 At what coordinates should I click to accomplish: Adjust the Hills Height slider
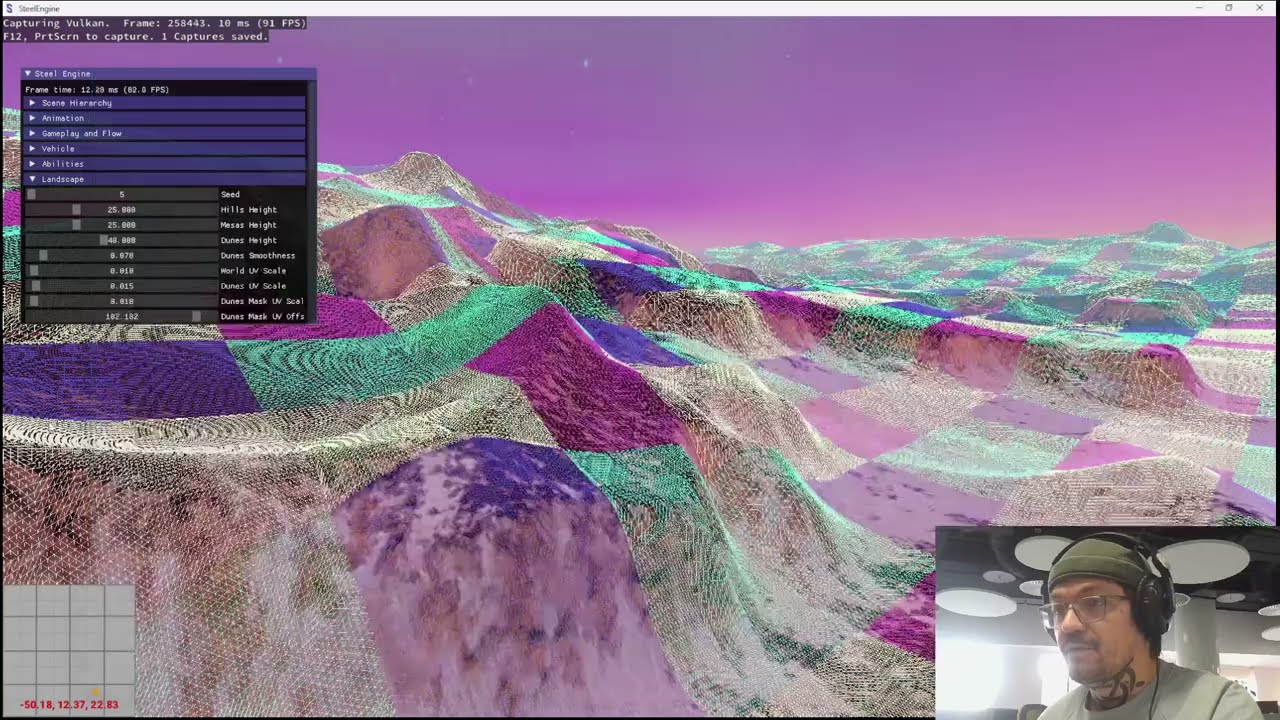click(x=121, y=210)
